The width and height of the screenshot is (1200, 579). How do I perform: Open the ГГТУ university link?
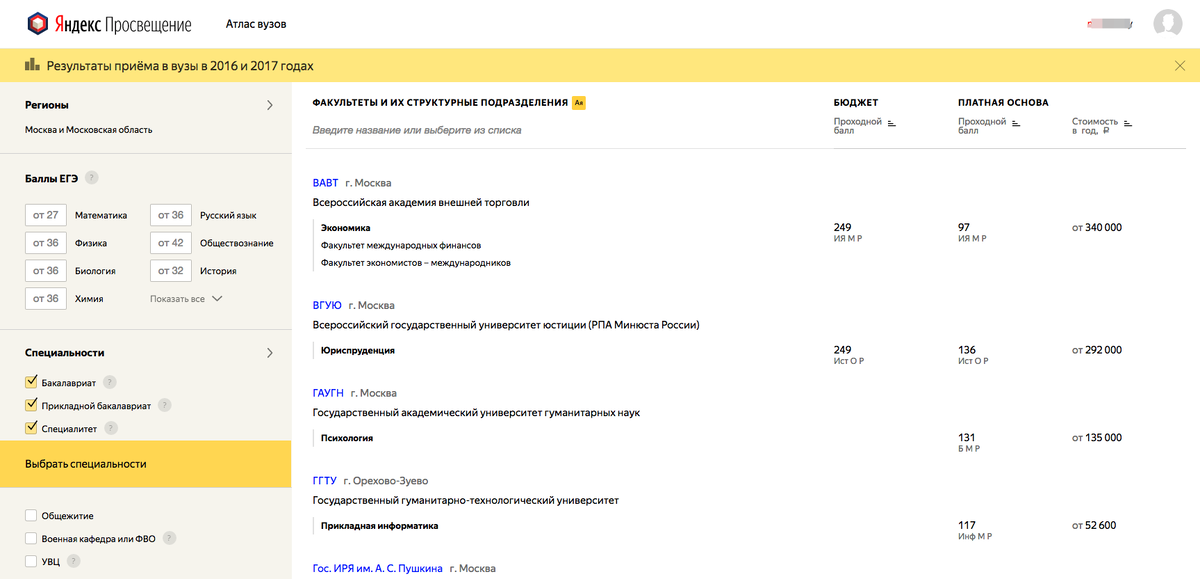point(325,481)
